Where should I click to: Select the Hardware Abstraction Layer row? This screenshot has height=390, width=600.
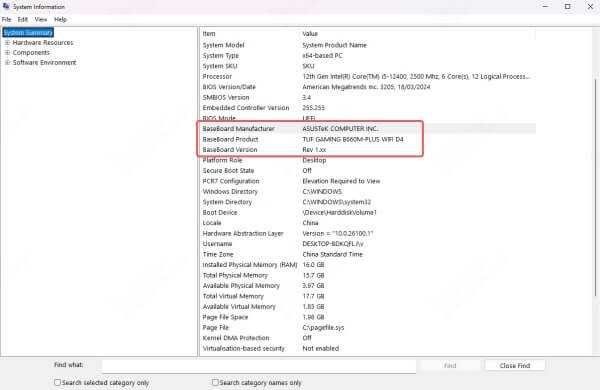(368, 233)
